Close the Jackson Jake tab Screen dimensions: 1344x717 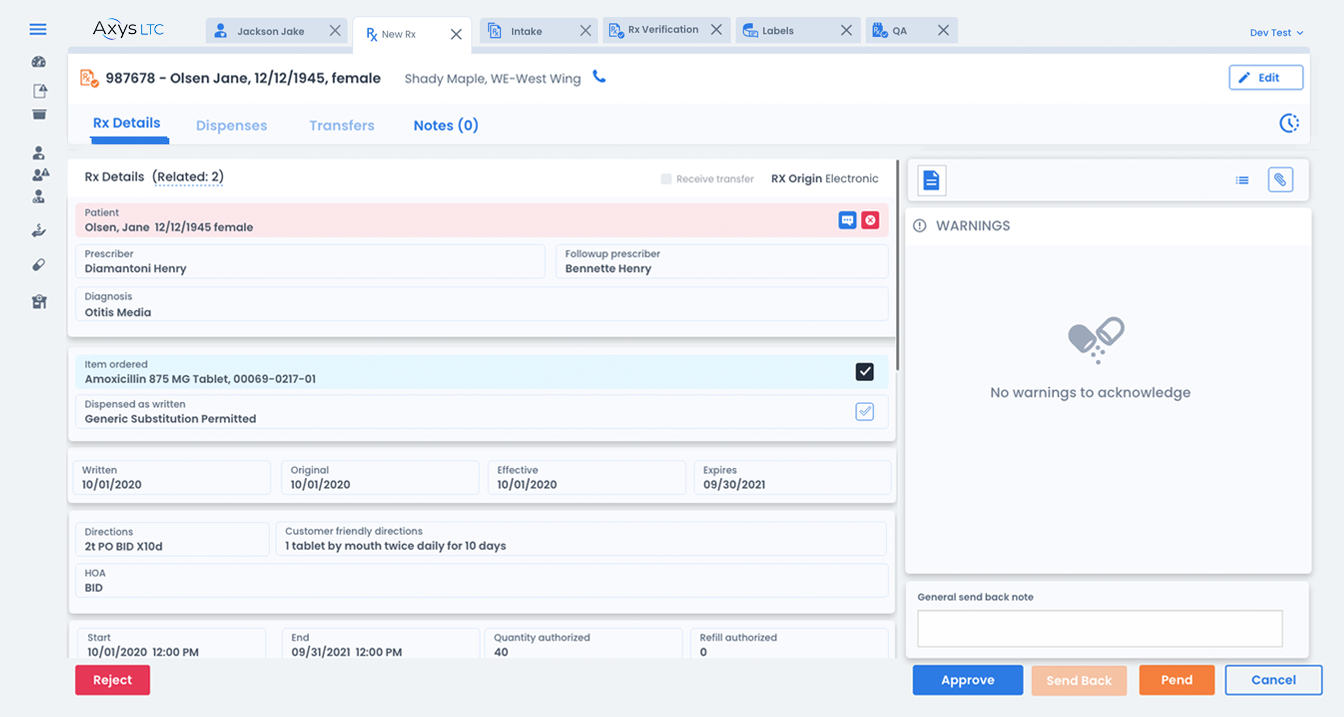tap(335, 31)
